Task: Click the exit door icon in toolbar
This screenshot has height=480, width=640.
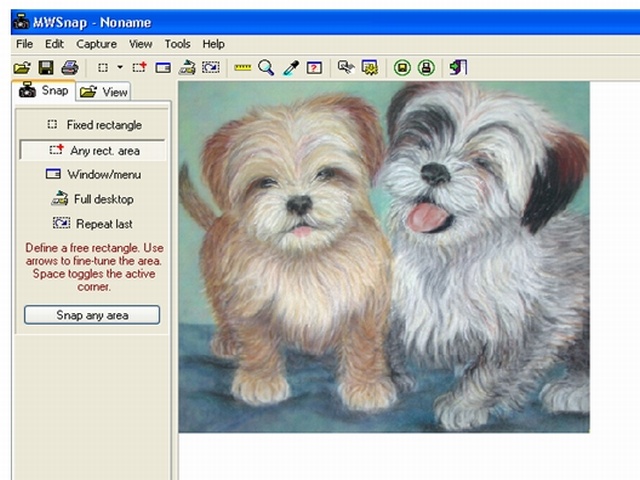Action: pyautogui.click(x=458, y=68)
